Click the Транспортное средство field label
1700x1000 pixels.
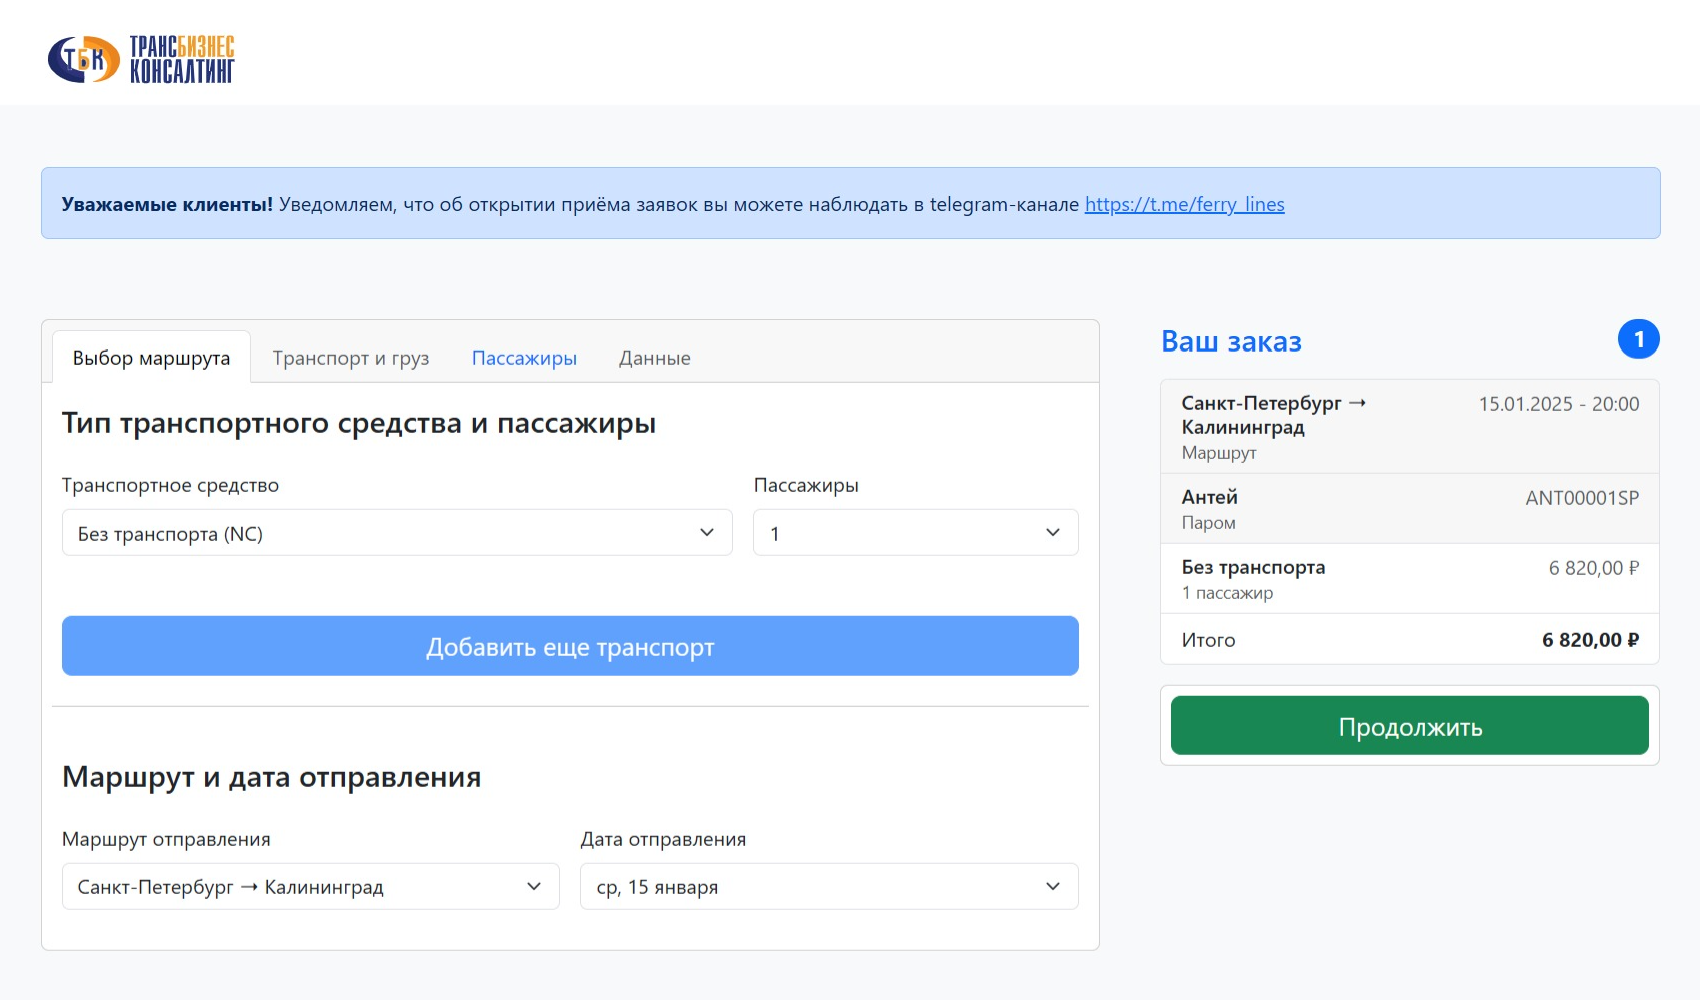click(170, 485)
